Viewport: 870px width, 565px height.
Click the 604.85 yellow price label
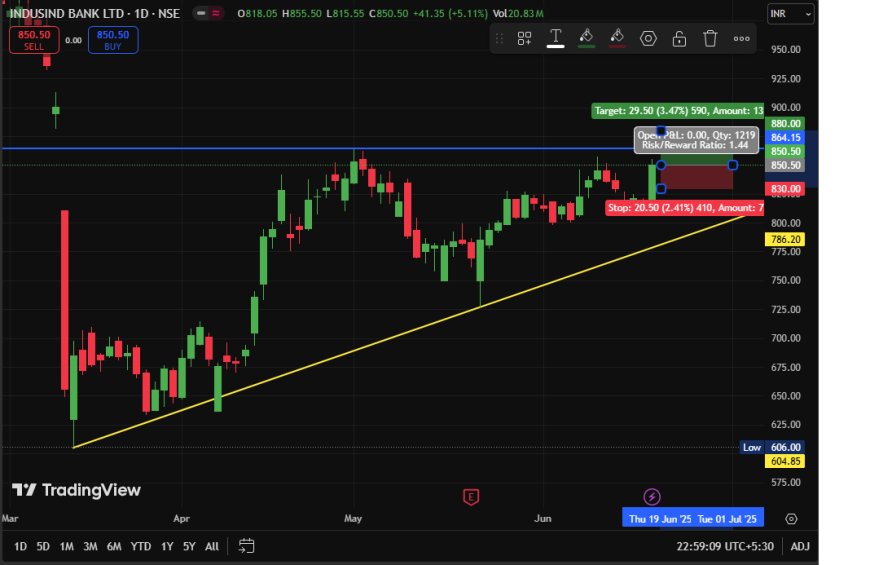(x=785, y=461)
